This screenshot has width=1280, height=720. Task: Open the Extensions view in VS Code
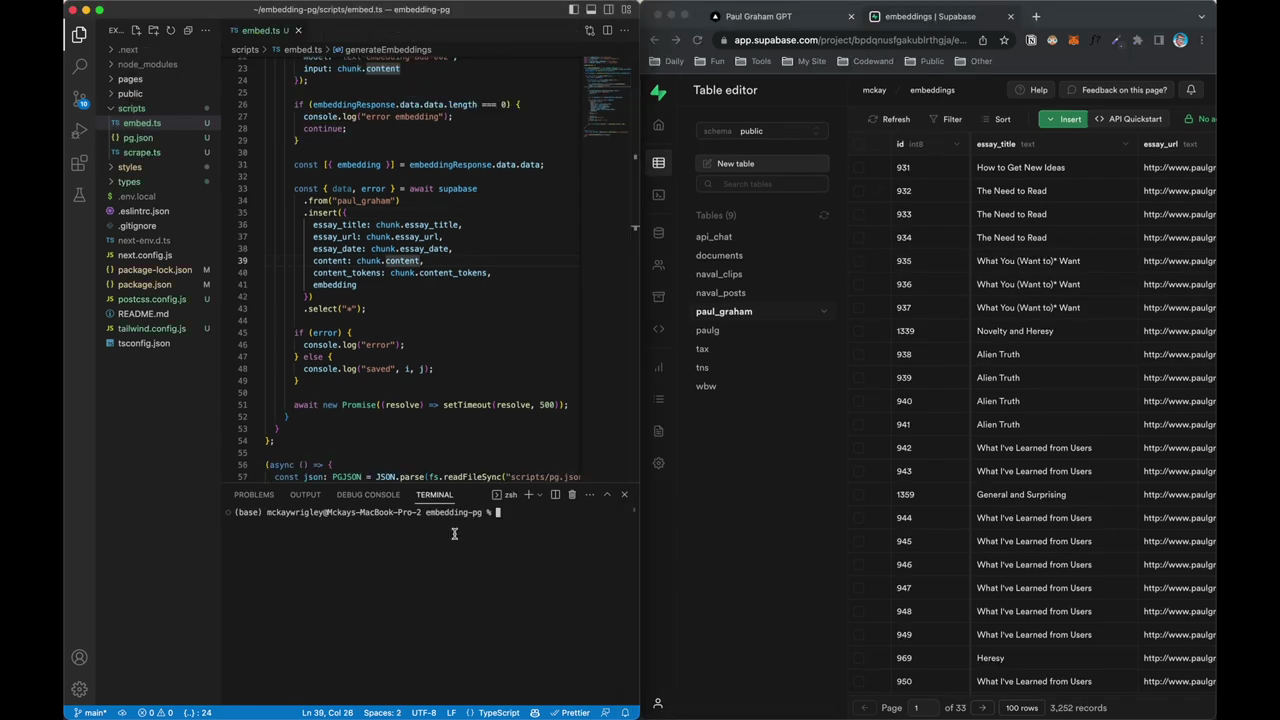click(79, 163)
